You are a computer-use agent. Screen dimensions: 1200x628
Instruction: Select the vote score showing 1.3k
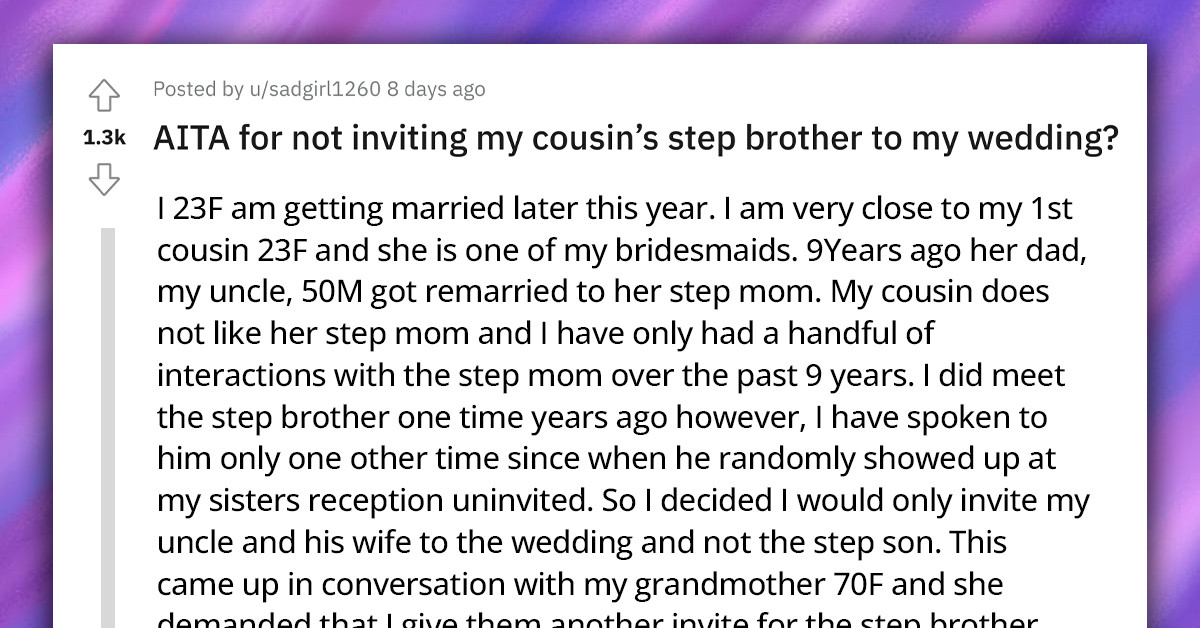pos(104,137)
